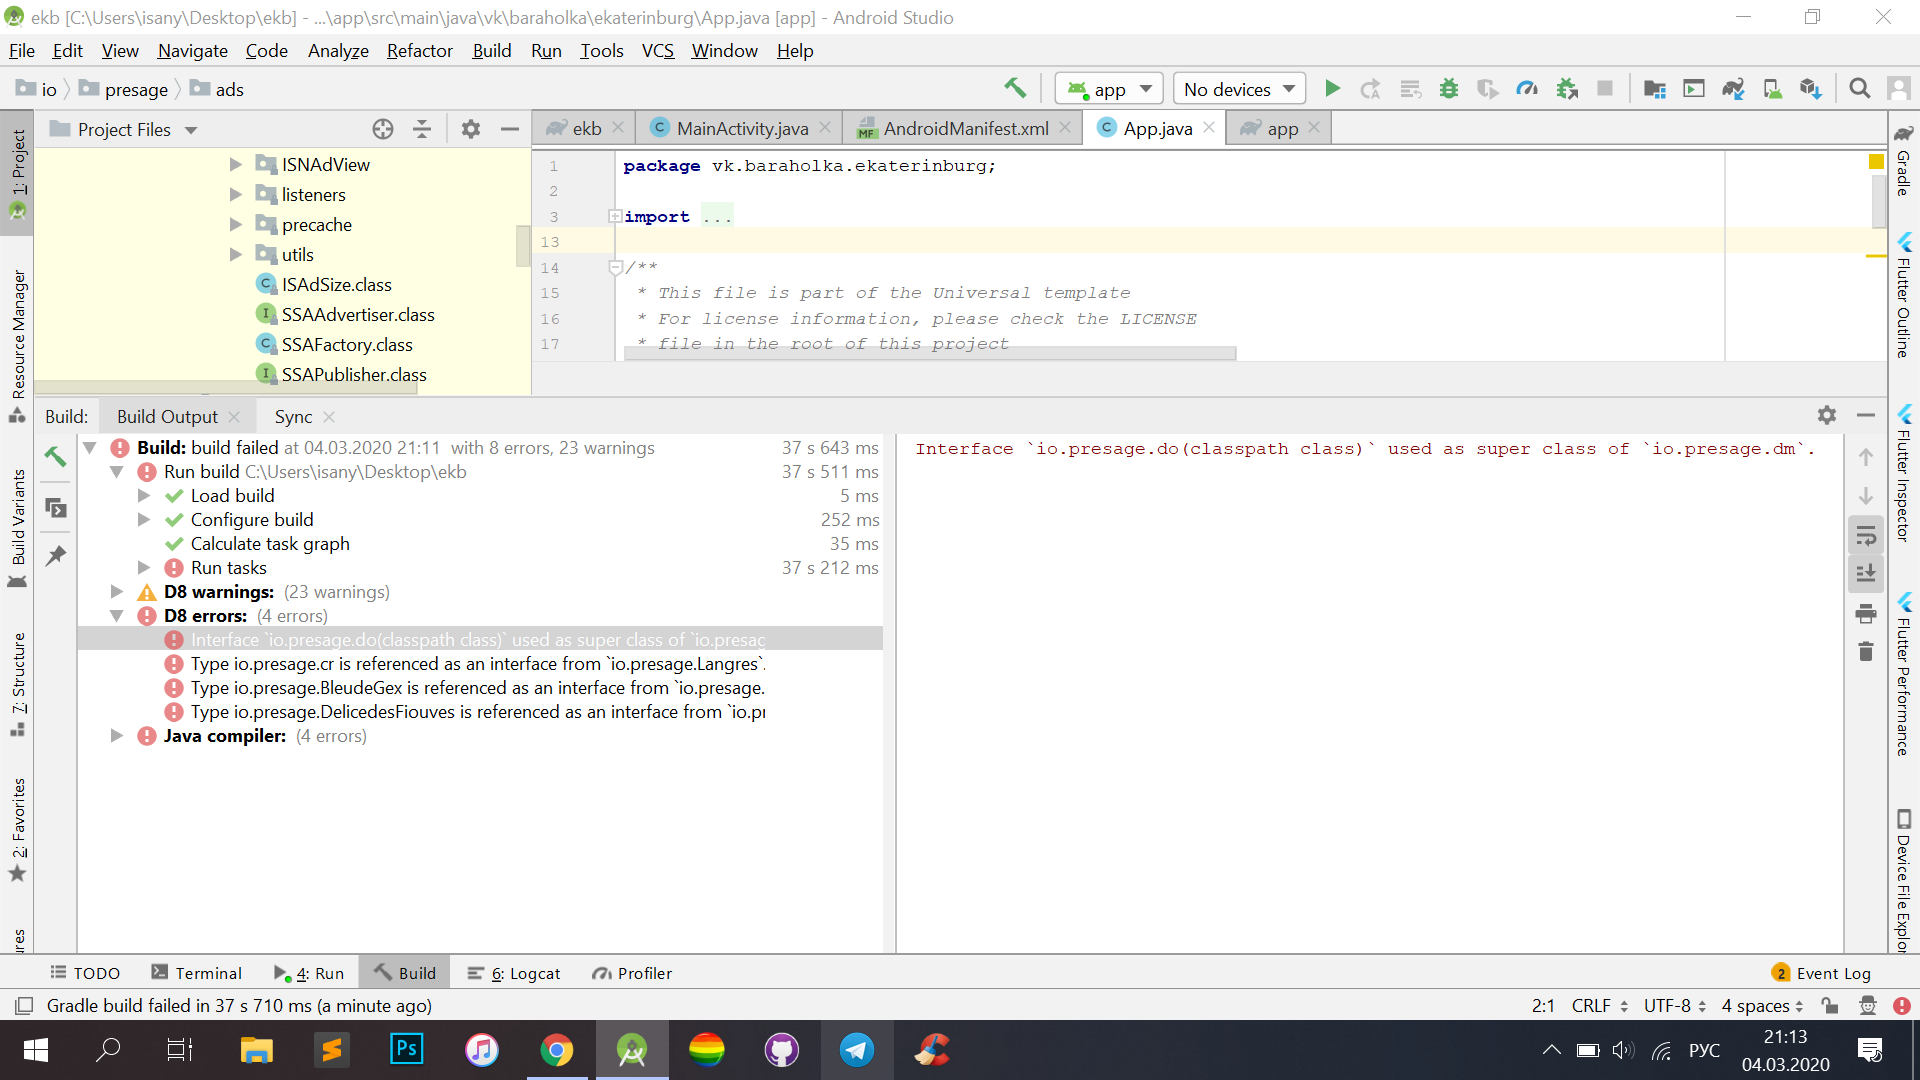Screen dimensions: 1920x1080
Task: Click Attach Debugger to Android Process icon
Action: click(1567, 89)
